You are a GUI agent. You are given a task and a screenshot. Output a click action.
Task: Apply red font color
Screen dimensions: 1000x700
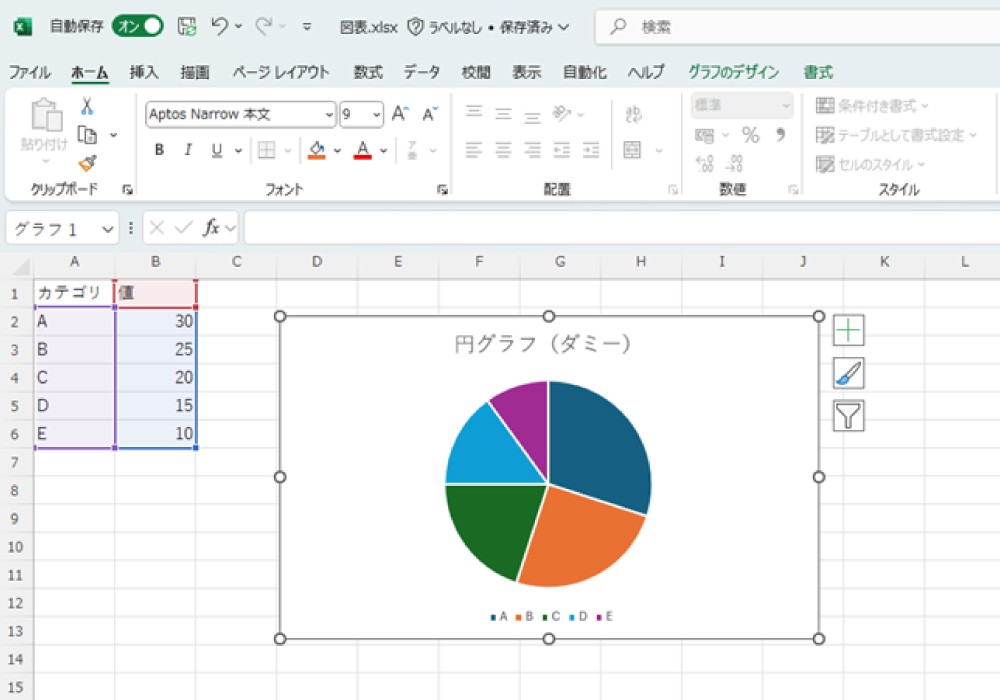pyautogui.click(x=362, y=150)
